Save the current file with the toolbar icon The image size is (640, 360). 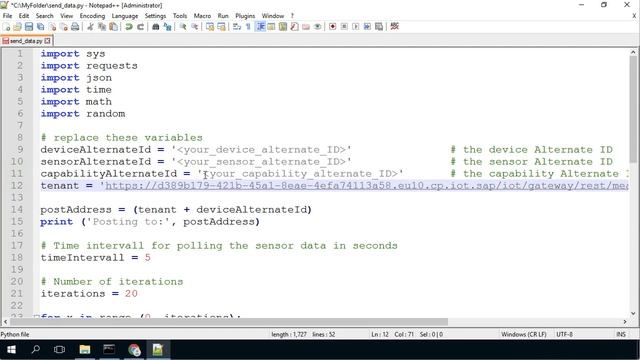pyautogui.click(x=29, y=27)
